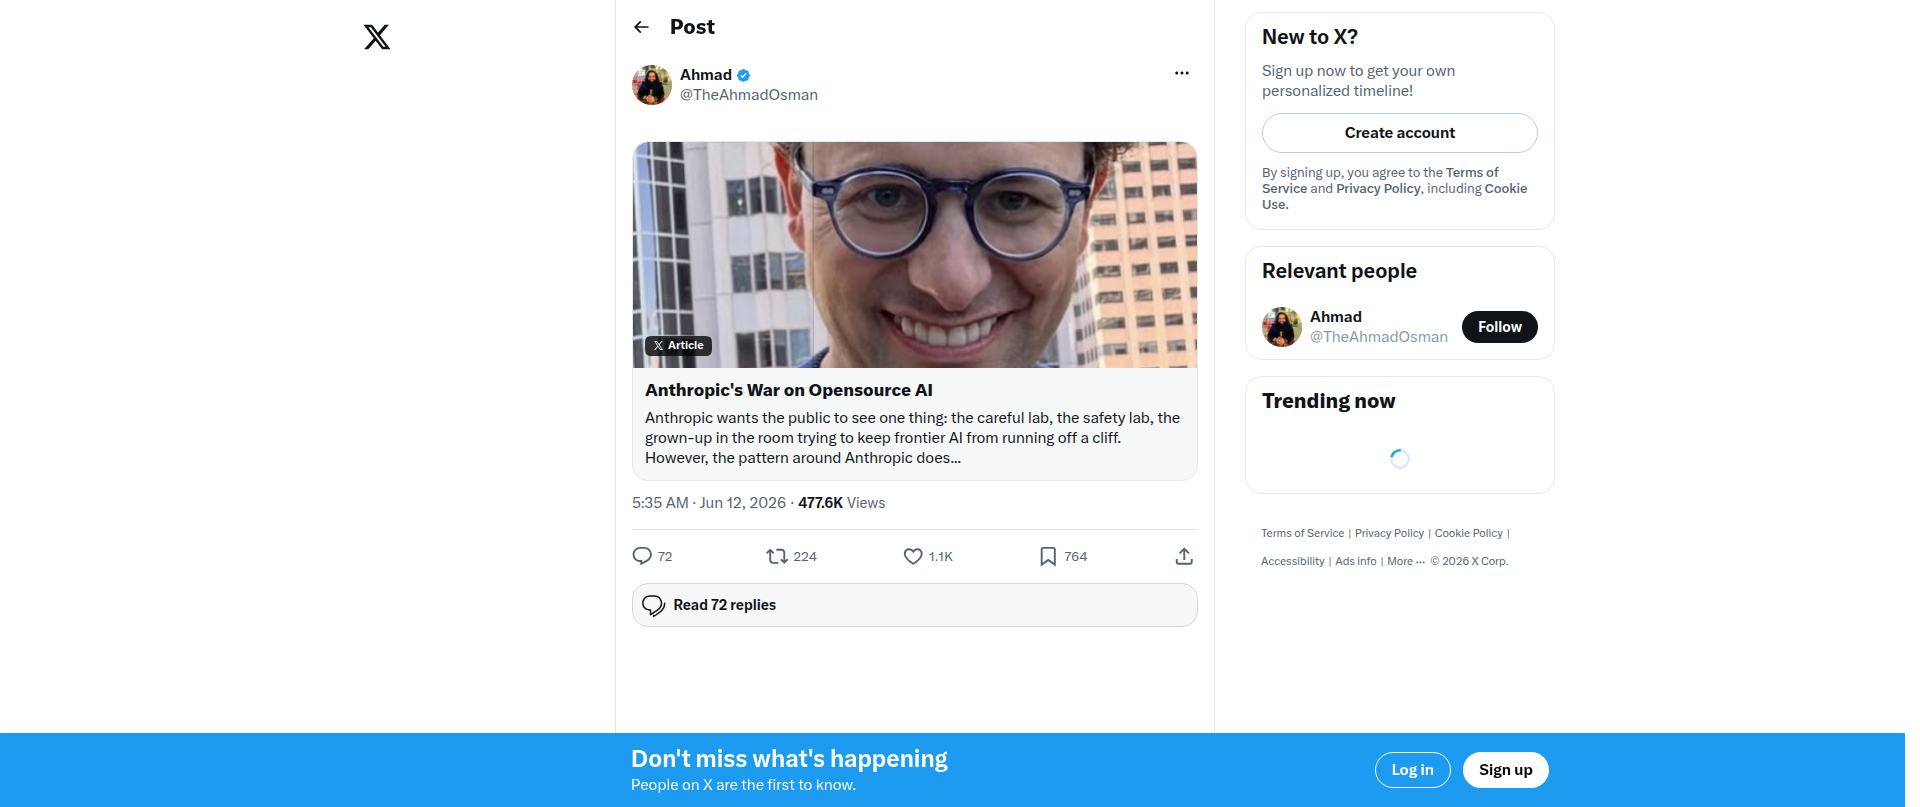Click the Sign up button in banner

point(1505,770)
